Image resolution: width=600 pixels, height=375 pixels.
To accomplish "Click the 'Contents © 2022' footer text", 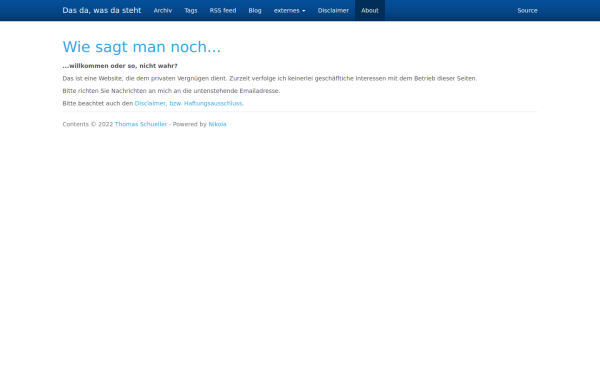I will pos(88,124).
